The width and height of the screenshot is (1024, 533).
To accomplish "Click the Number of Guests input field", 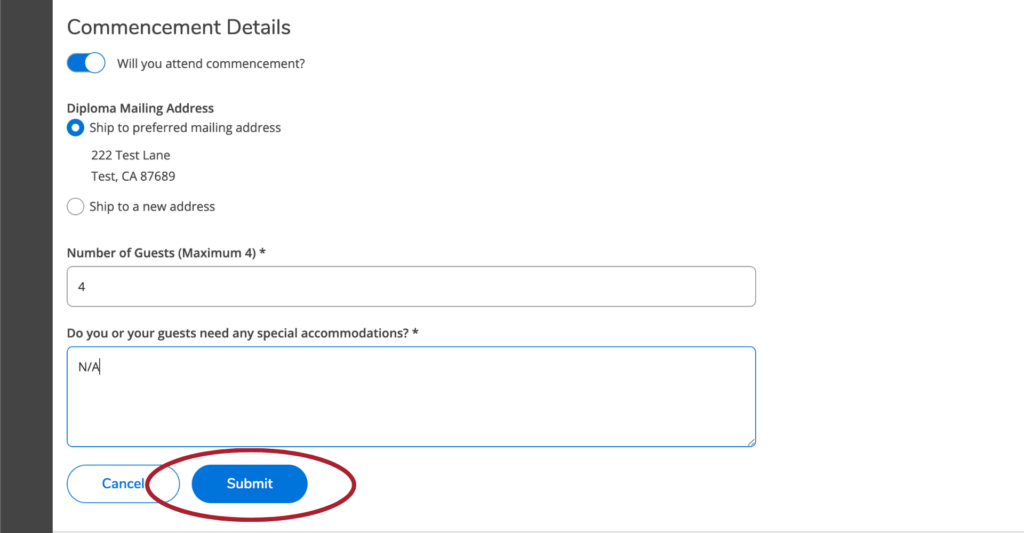I will pos(410,286).
